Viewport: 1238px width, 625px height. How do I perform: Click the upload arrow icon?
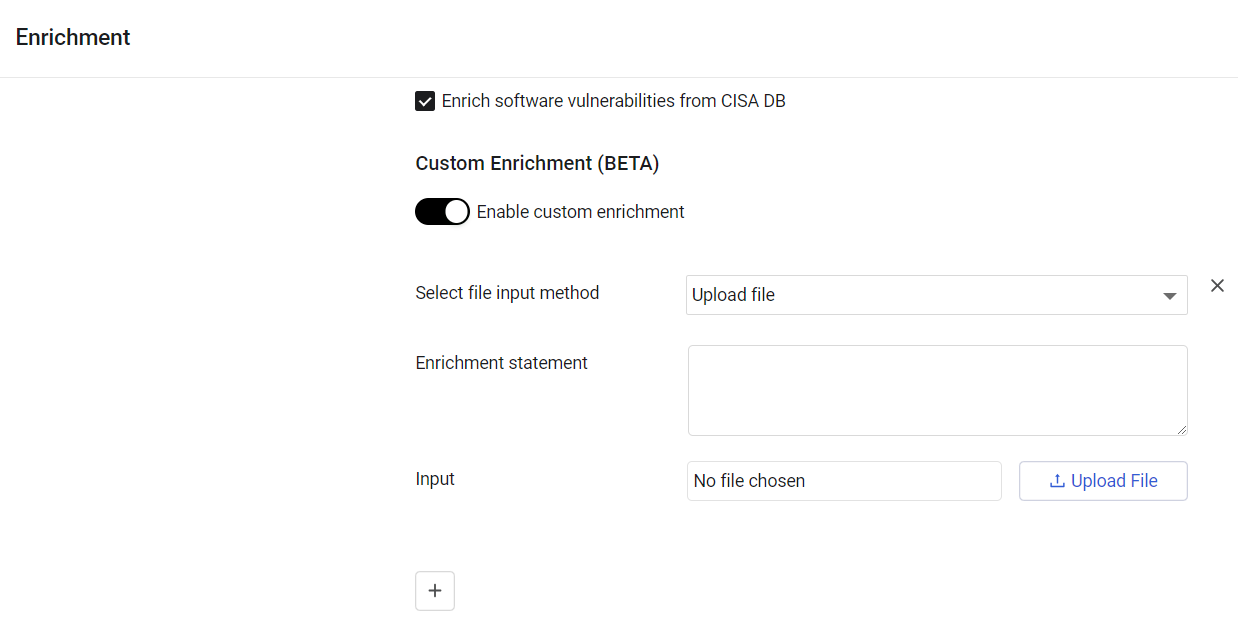(x=1057, y=481)
